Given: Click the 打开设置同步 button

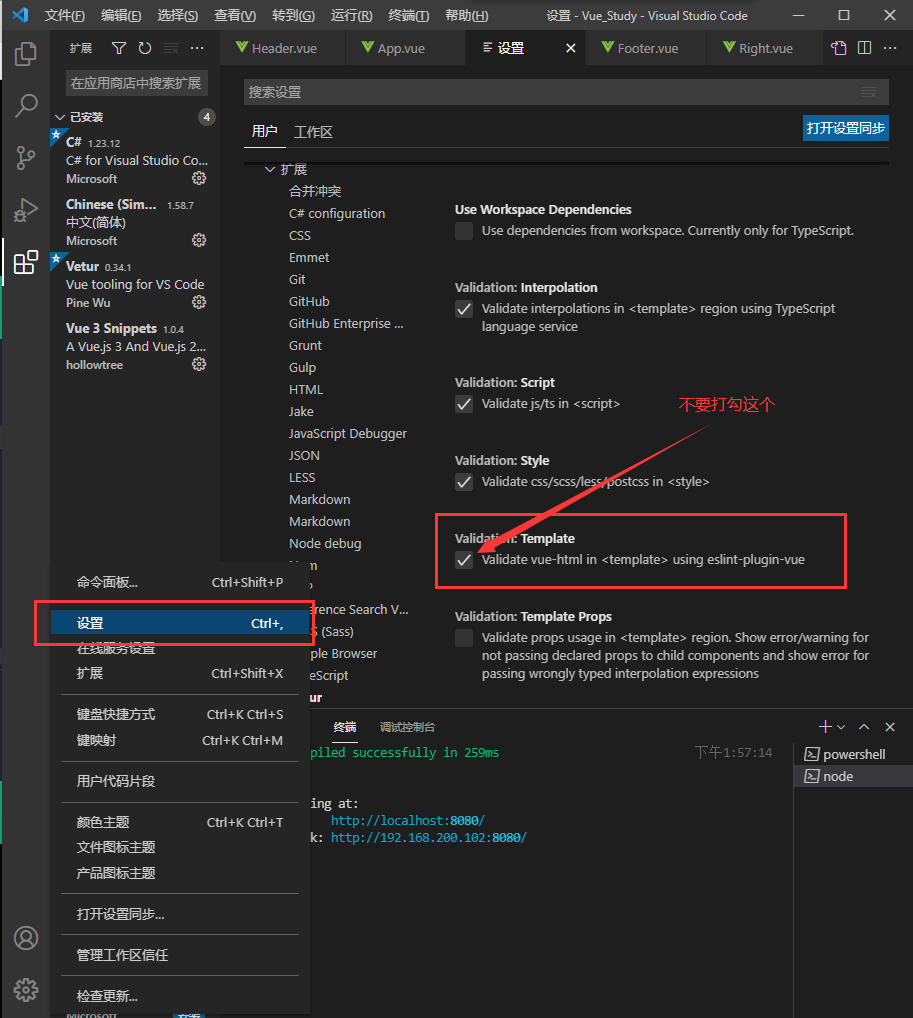Looking at the screenshot, I should coord(845,129).
